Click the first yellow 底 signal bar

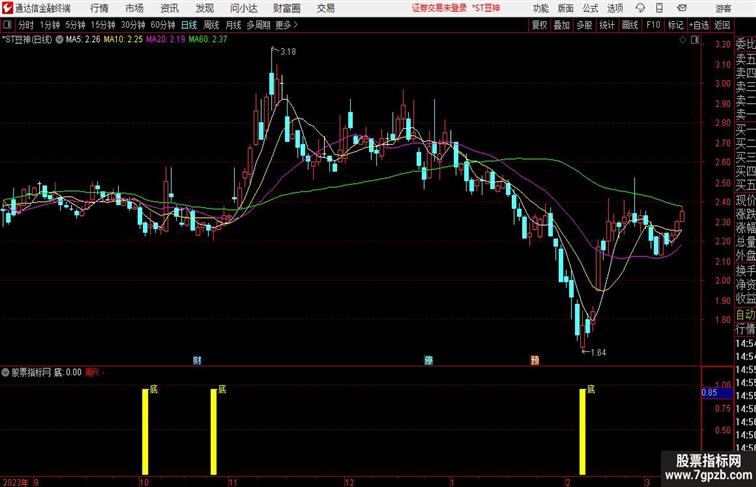(145, 432)
